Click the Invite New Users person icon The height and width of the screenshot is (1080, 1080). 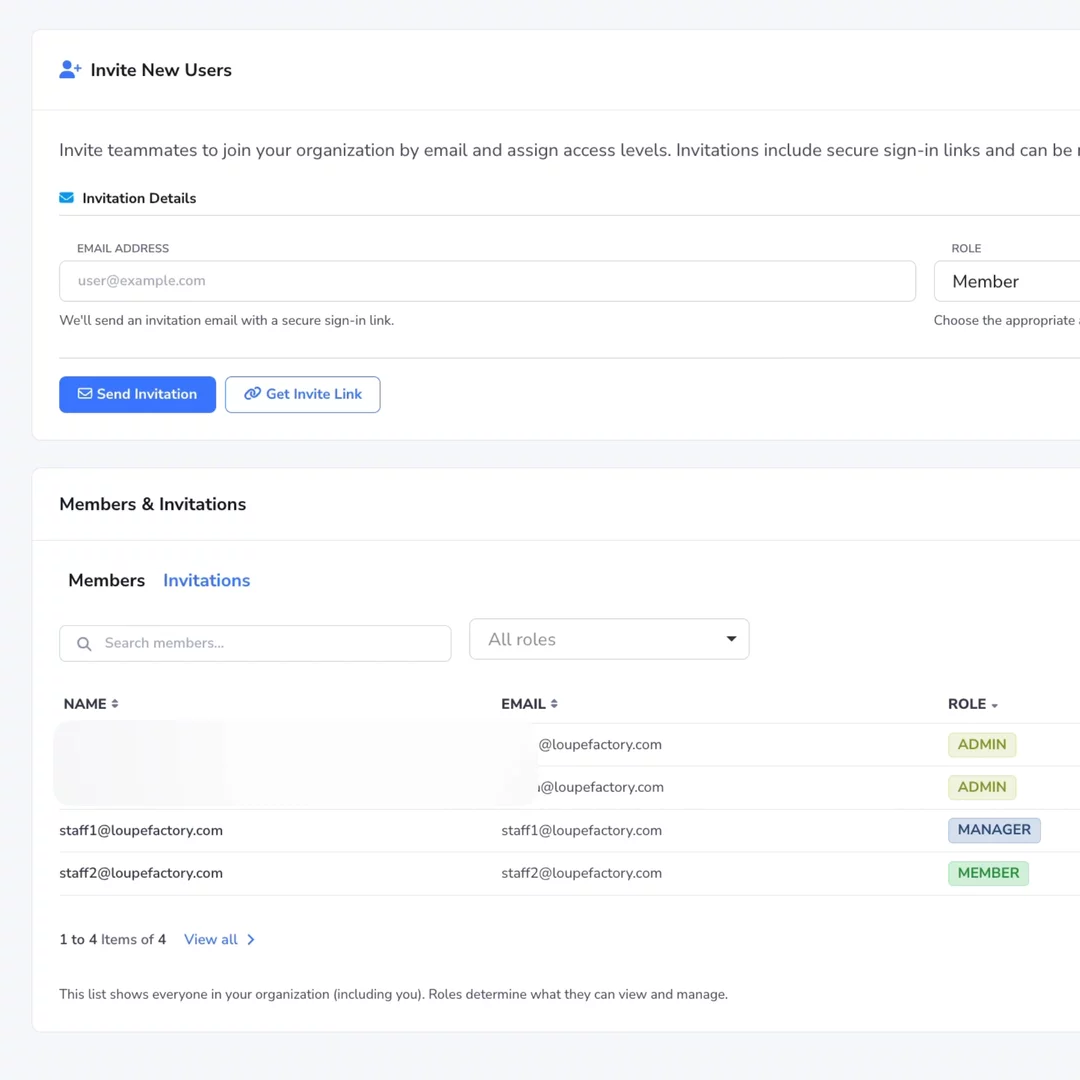pos(70,70)
